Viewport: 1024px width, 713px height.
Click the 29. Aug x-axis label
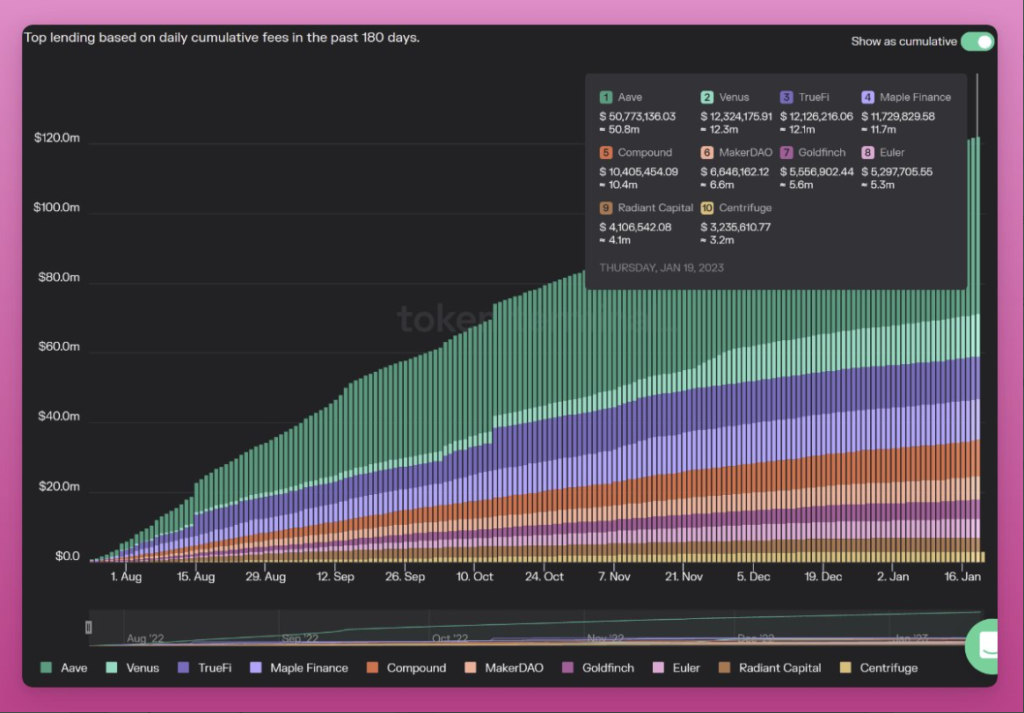[266, 577]
